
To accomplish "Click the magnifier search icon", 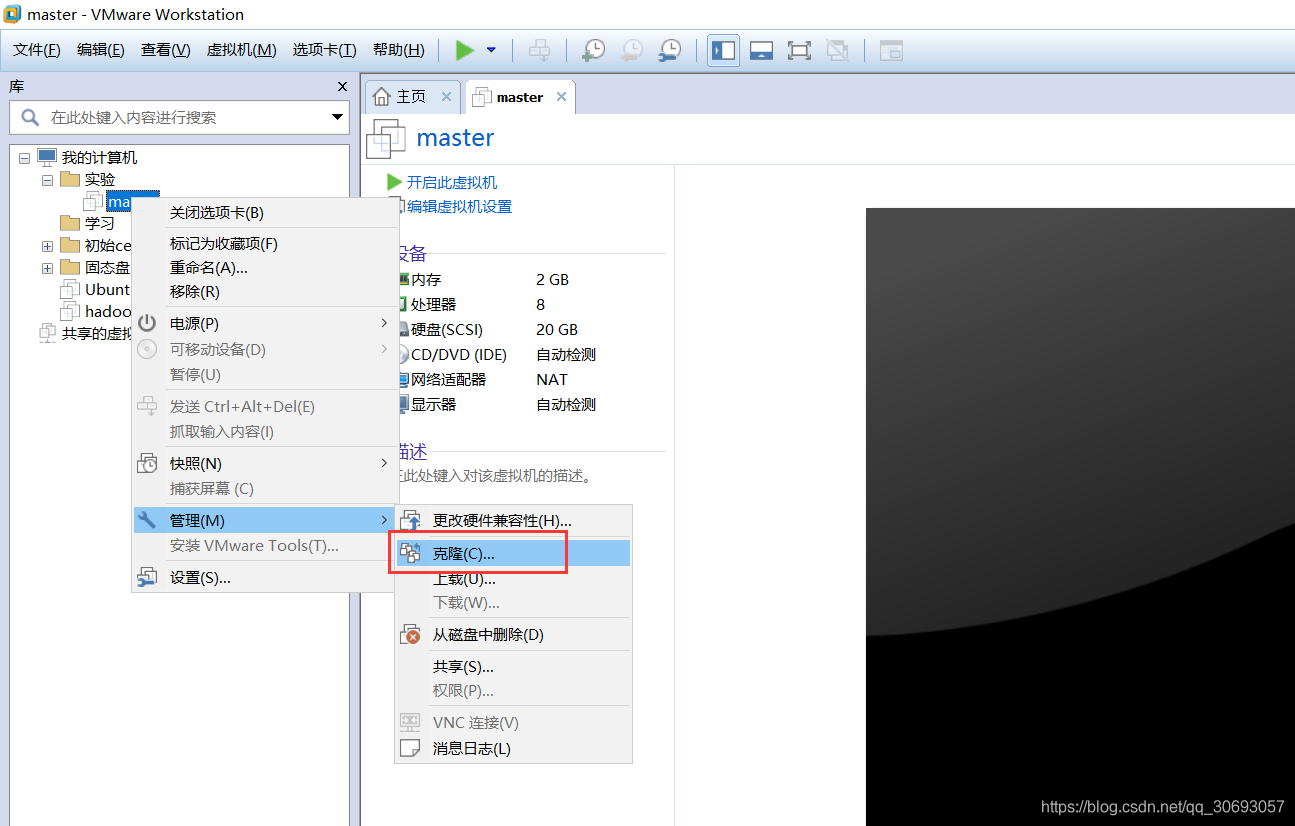I will coord(30,117).
